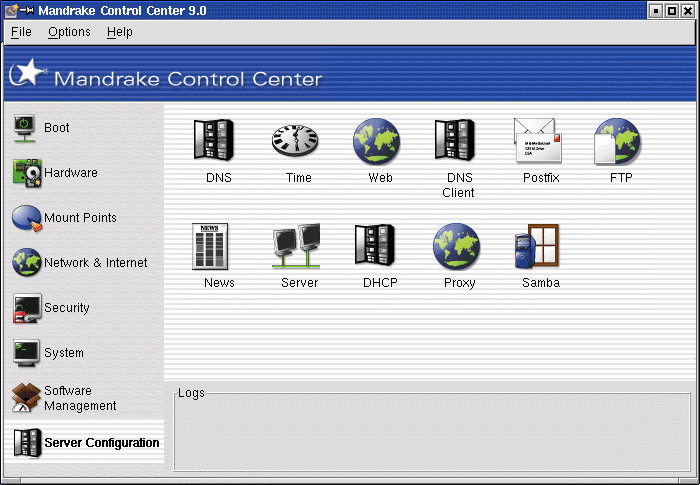Click the Mandrake star logo in banner

tap(28, 72)
